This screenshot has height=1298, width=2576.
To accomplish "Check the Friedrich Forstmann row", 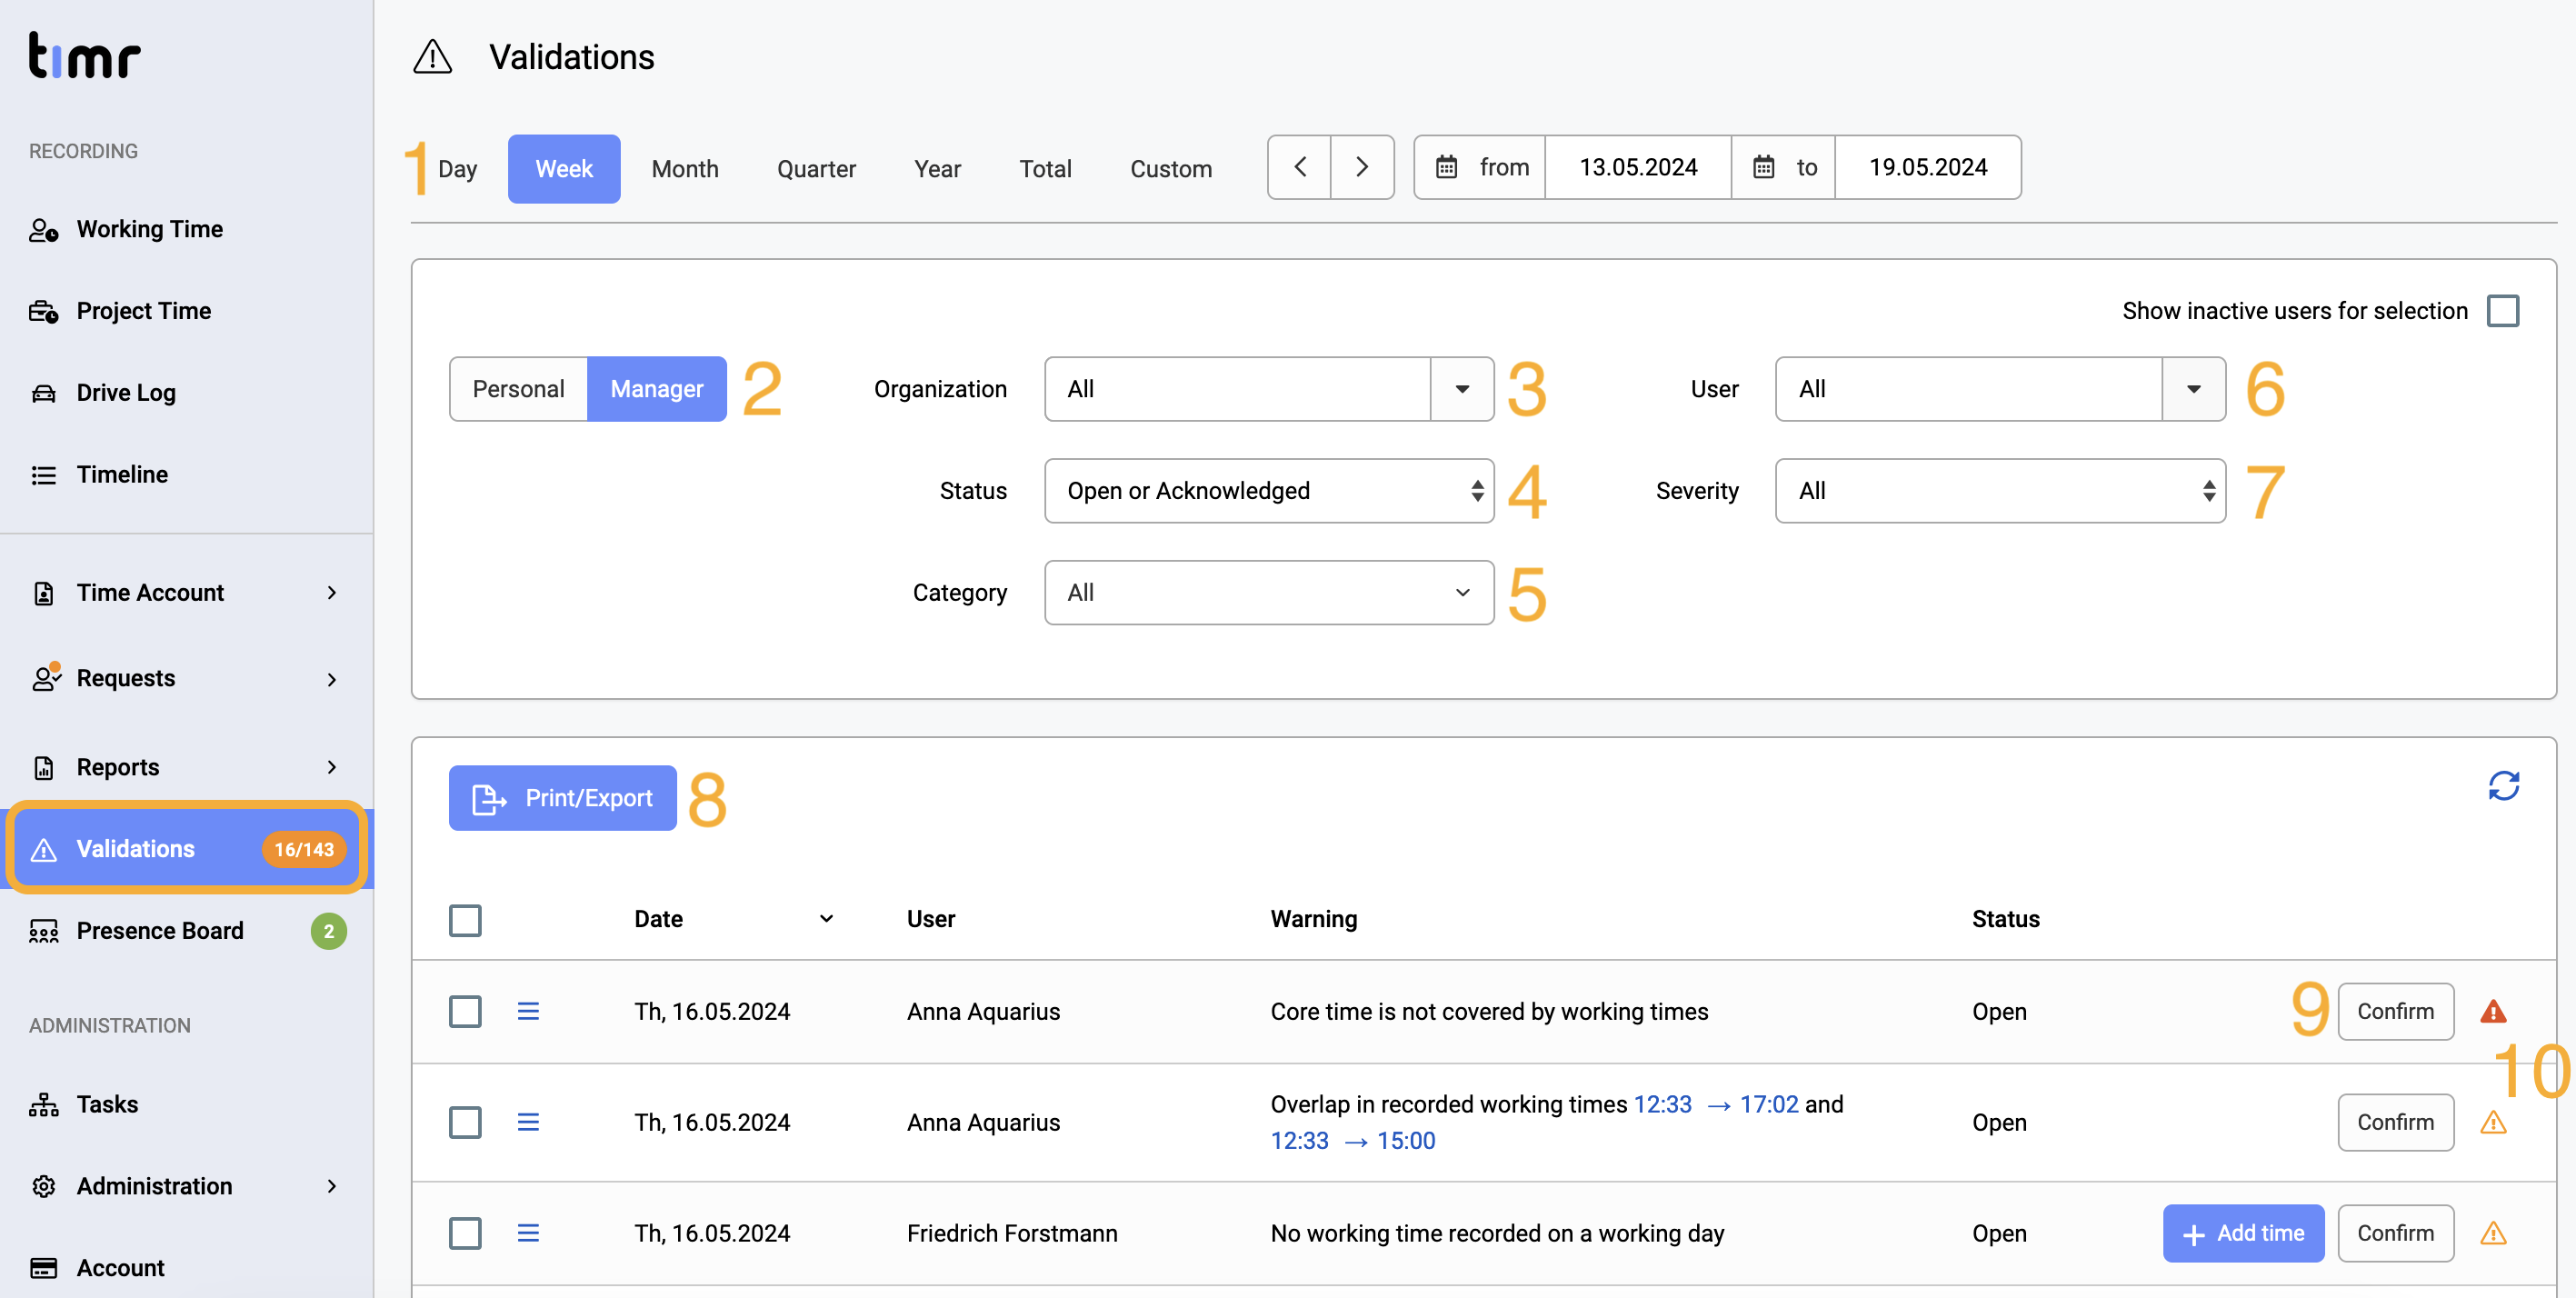I will (x=465, y=1233).
